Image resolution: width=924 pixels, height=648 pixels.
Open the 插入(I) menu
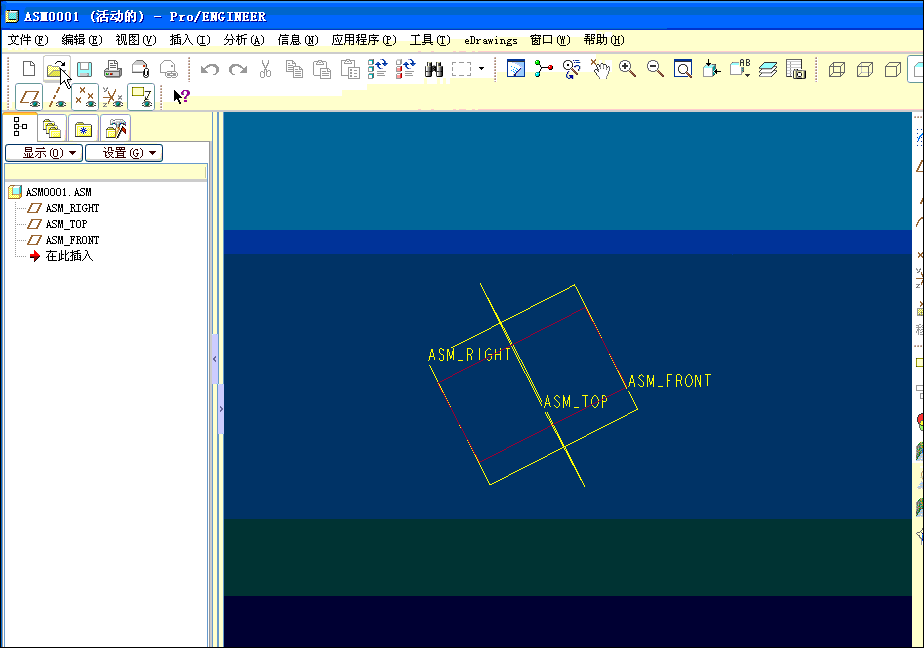coord(190,40)
